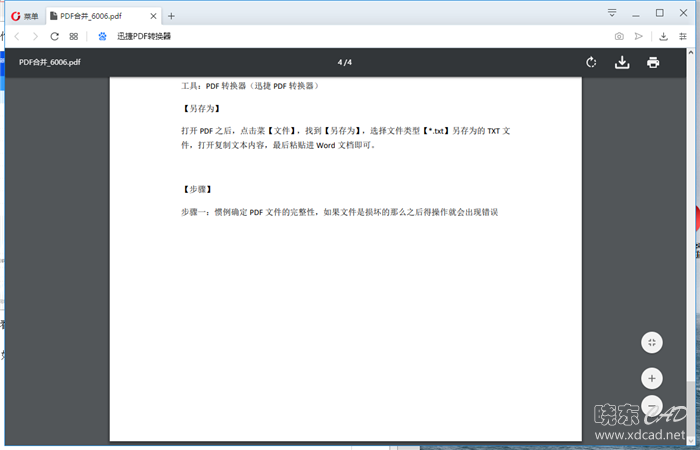Take a snapshot with camera icon

(619, 36)
